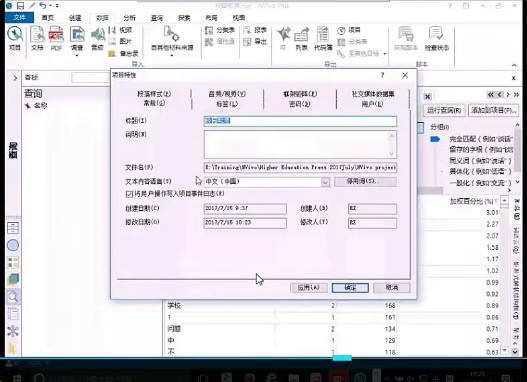Switch to the 探索 ribbon tab
This screenshot has height=382, width=527.
pyautogui.click(x=184, y=18)
